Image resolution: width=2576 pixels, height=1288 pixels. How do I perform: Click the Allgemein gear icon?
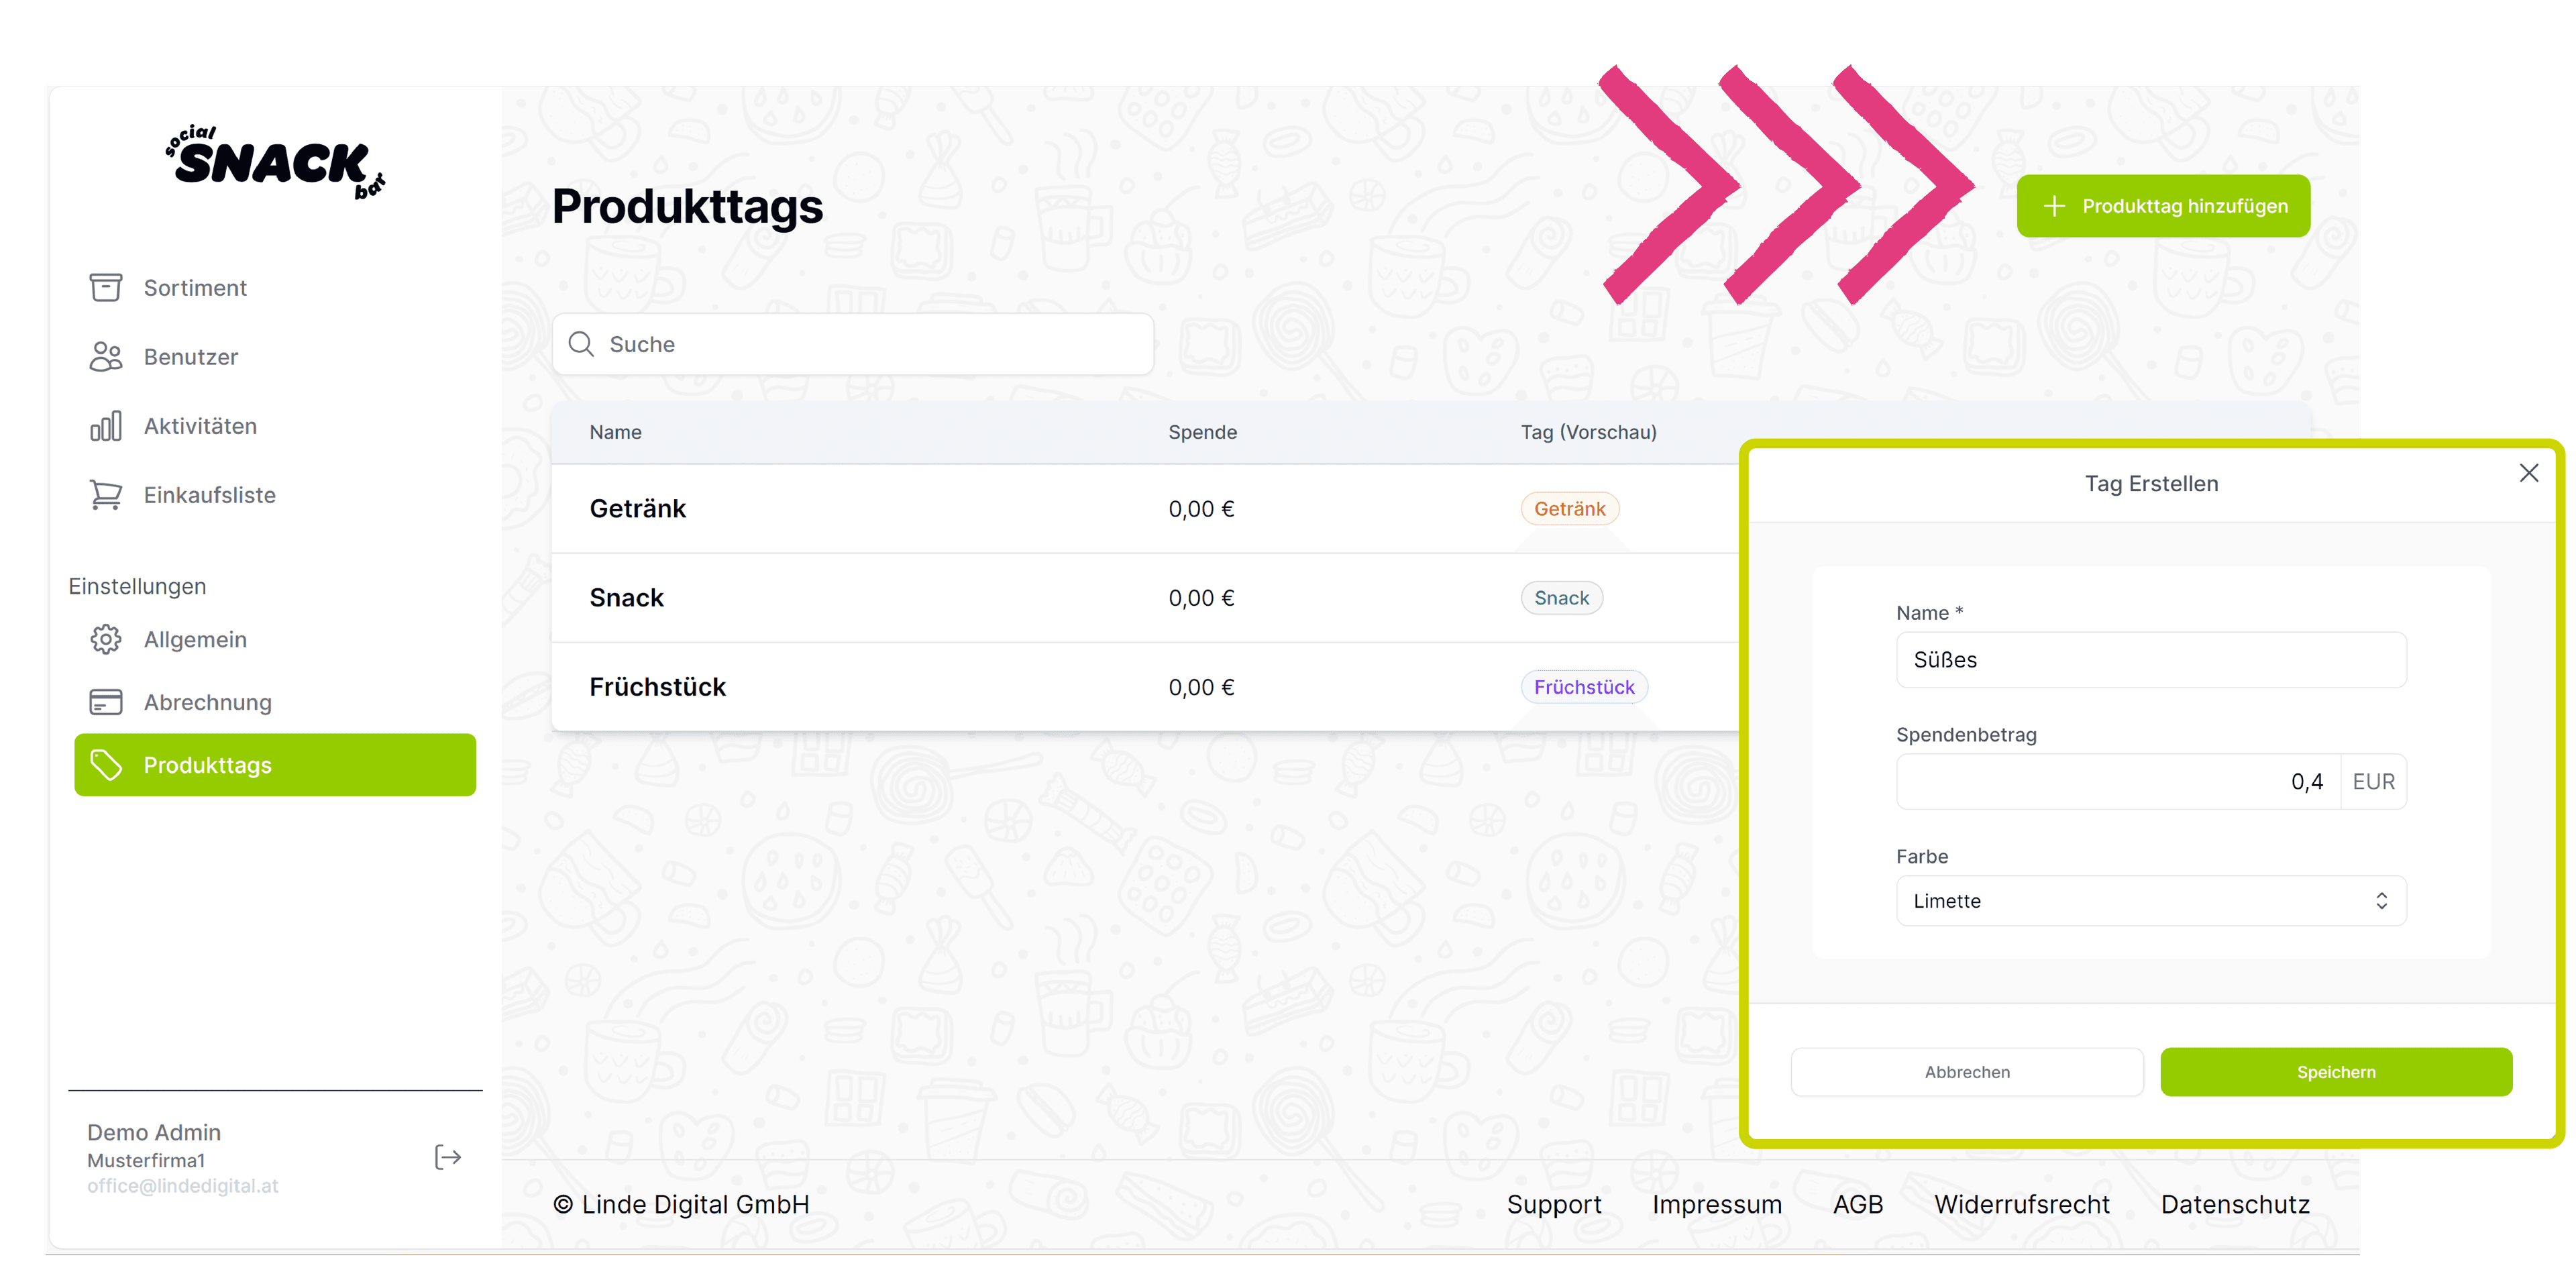(105, 639)
